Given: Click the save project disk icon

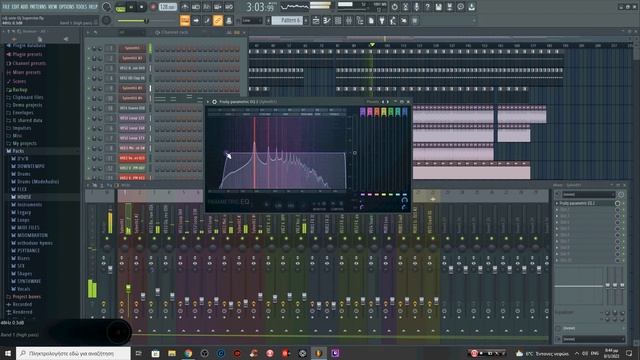Looking at the screenshot, I should [x=438, y=7].
